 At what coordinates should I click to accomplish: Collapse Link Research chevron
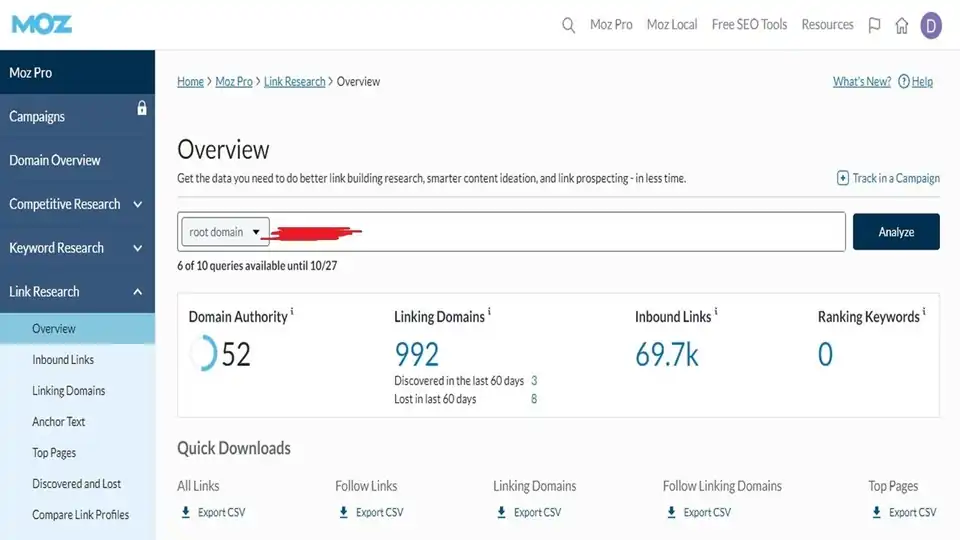pyautogui.click(x=138, y=292)
